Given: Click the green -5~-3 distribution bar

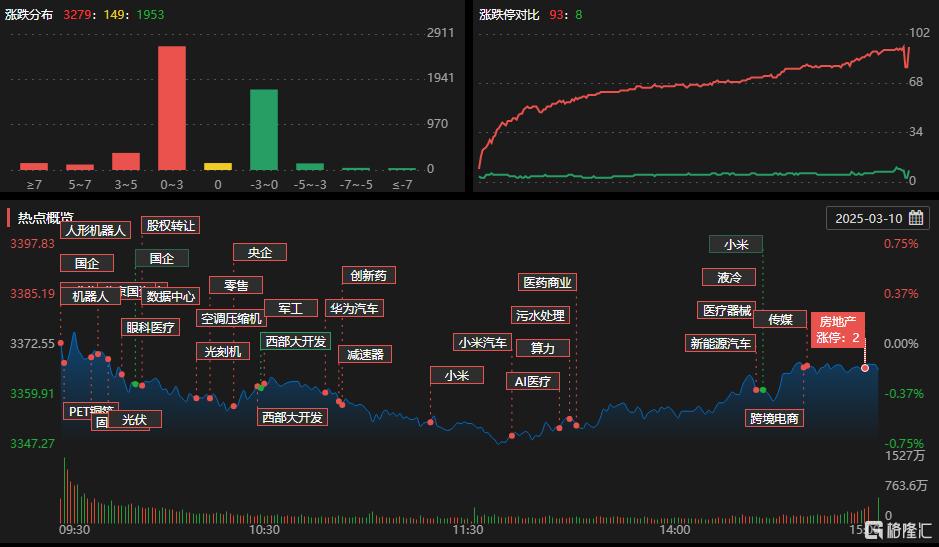Looking at the screenshot, I should point(310,167).
